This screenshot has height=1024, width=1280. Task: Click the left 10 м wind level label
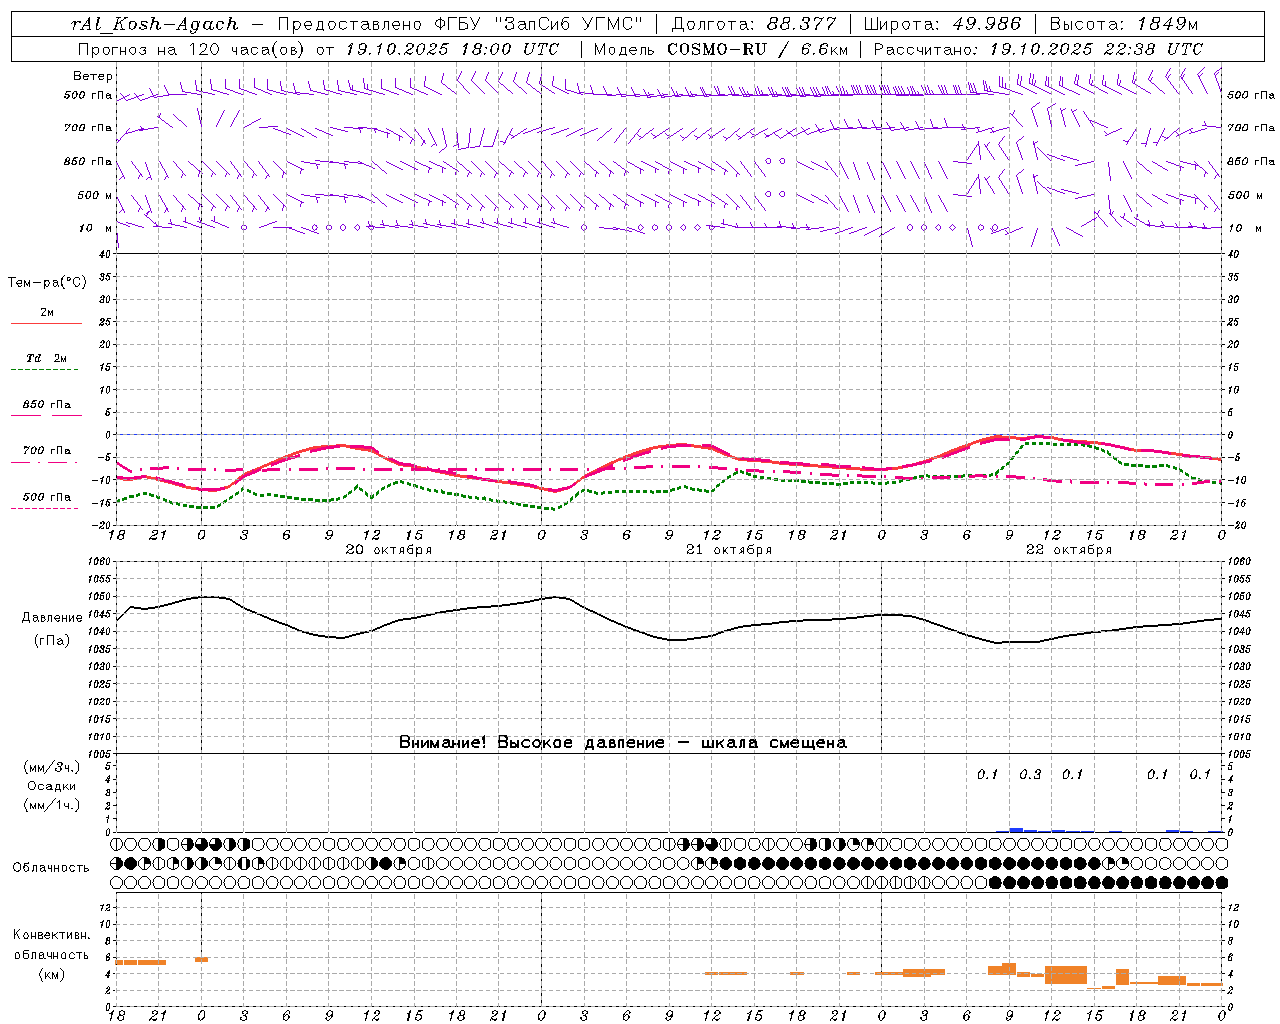96,228
